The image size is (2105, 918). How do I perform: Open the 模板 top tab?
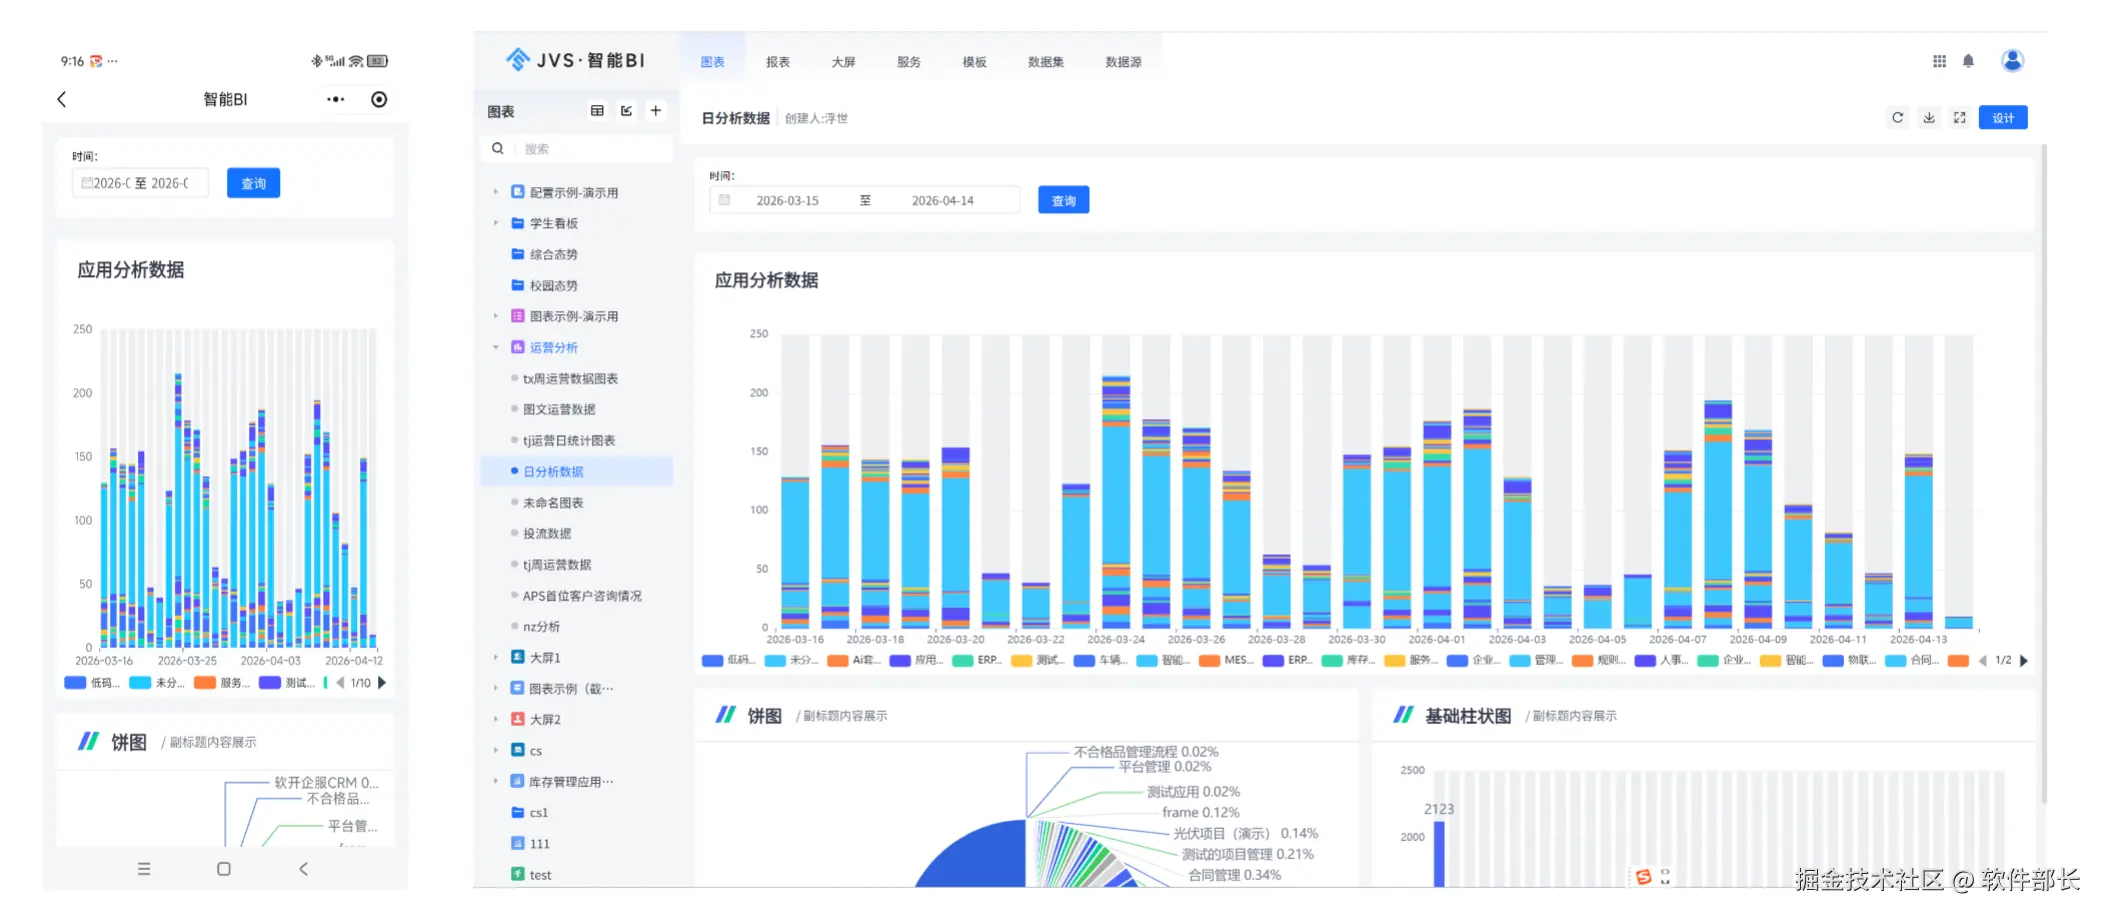(x=975, y=62)
